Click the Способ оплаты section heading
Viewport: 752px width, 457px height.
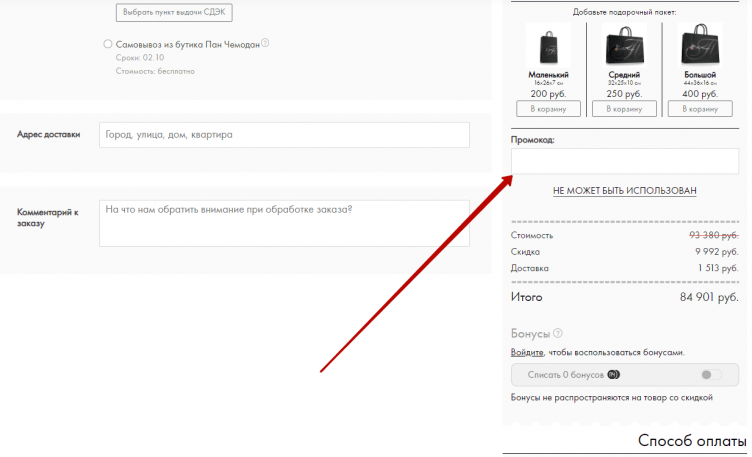click(691, 440)
